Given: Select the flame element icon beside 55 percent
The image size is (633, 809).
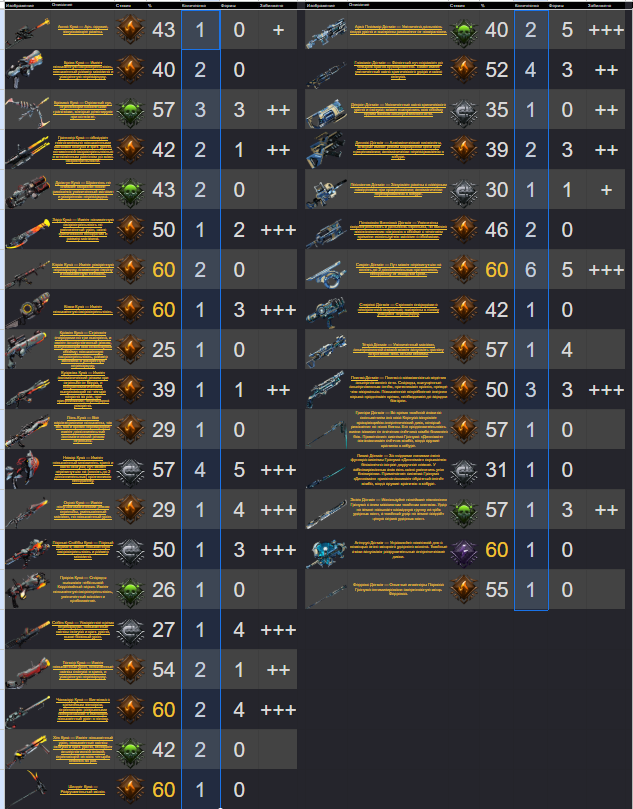Looking at the screenshot, I should click(x=464, y=590).
